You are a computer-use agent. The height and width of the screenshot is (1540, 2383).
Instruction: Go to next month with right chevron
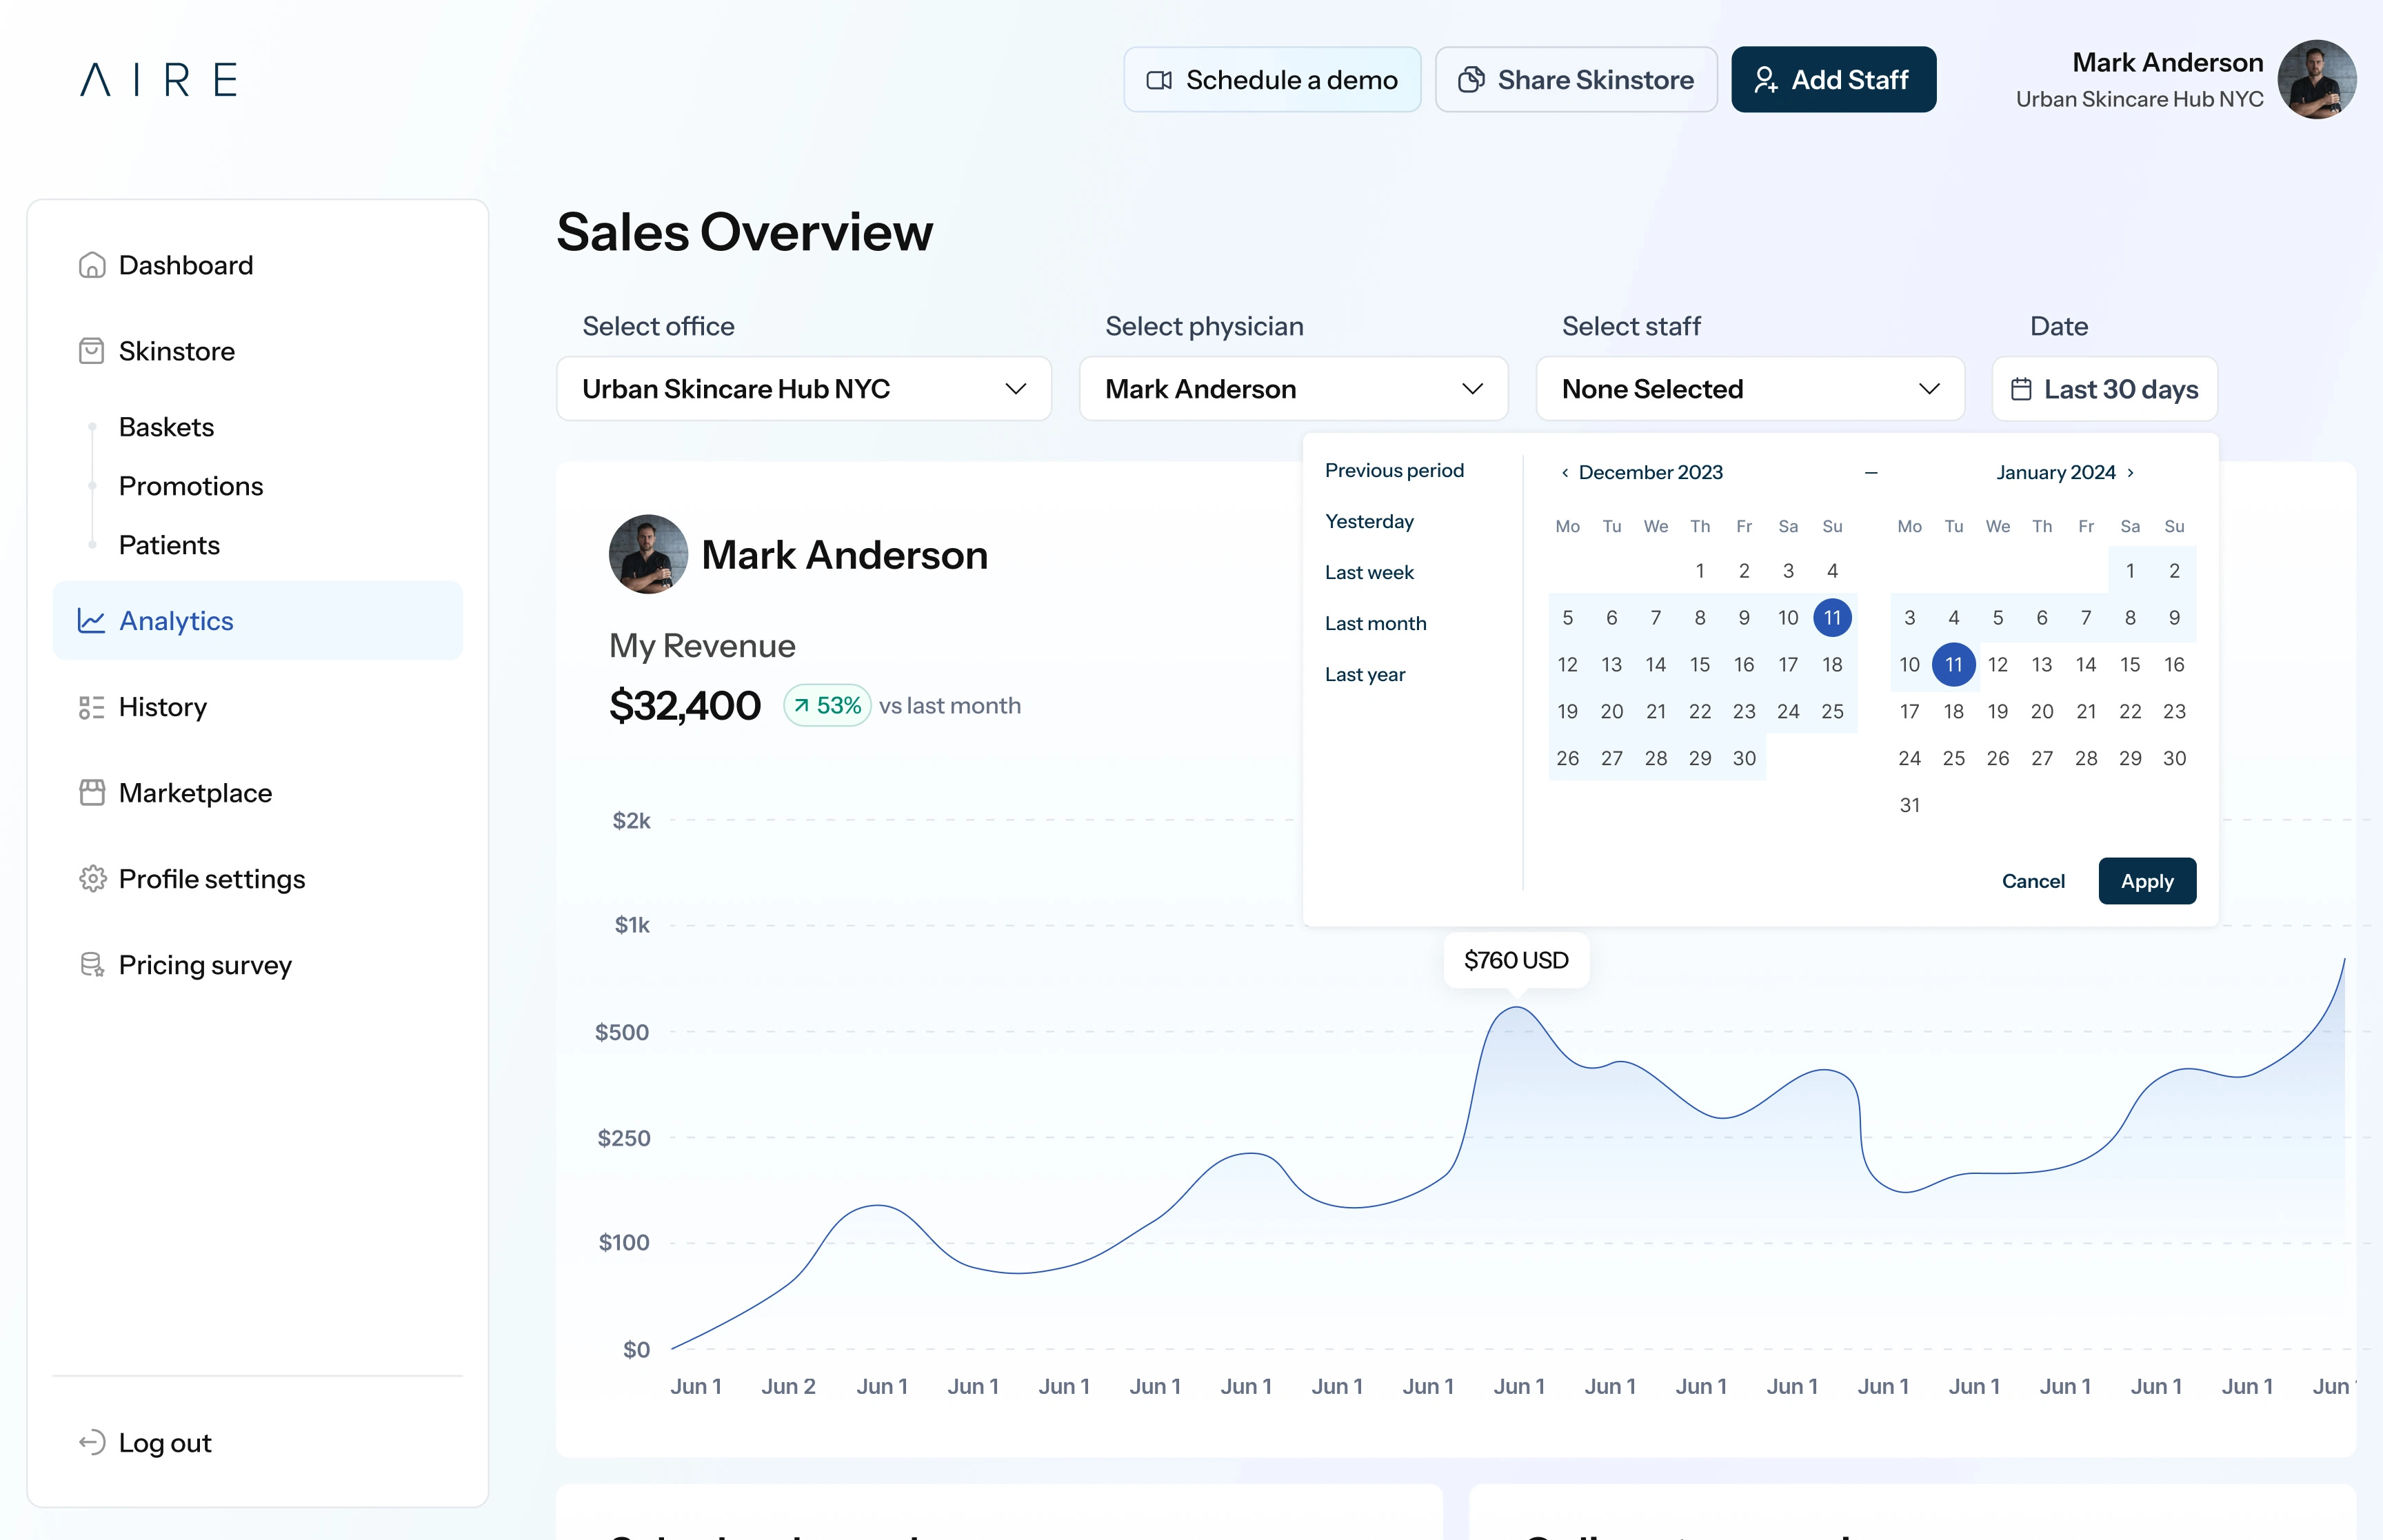(2131, 472)
